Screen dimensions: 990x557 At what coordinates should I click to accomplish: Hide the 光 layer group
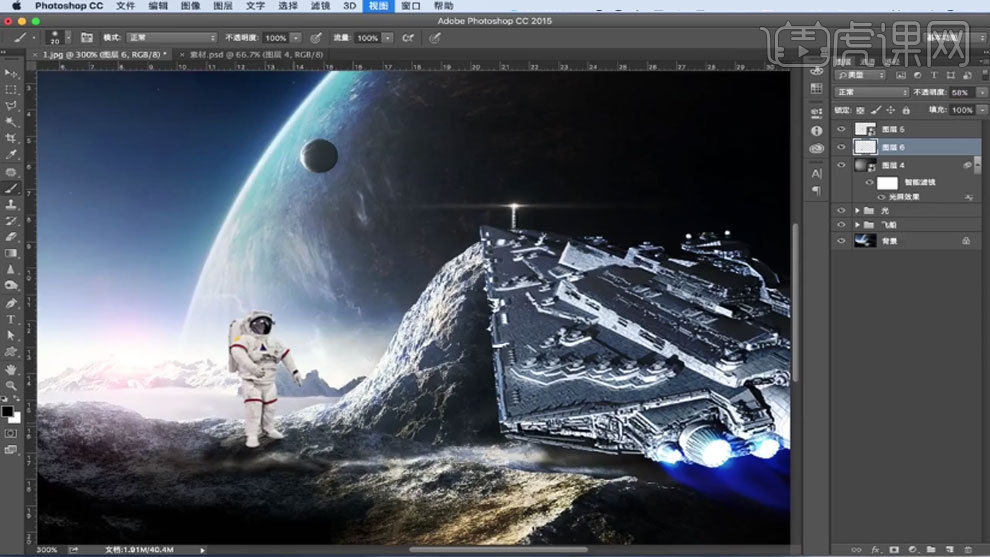[x=841, y=210]
